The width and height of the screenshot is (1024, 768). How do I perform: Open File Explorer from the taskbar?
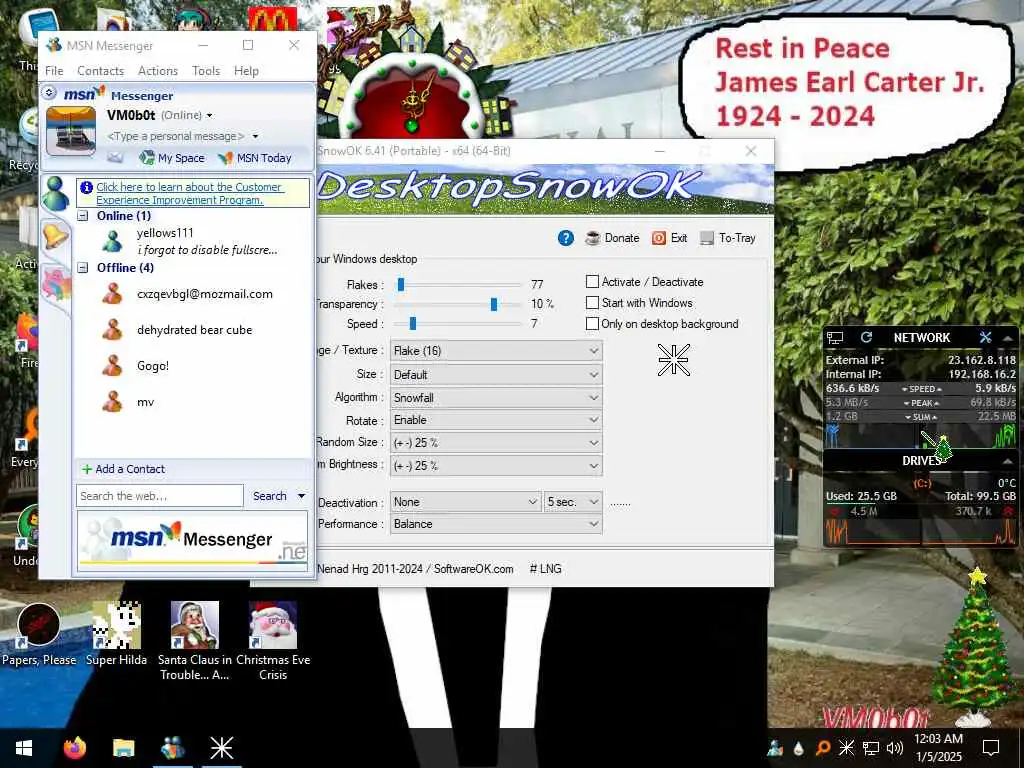click(123, 748)
